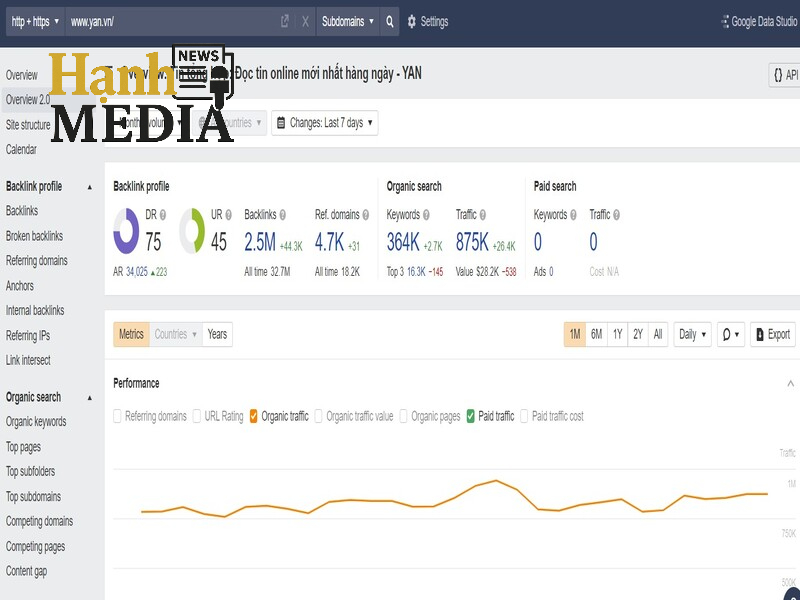Viewport: 800px width, 600px height.
Task: Open Internal backlinks in sidebar
Action: 35,310
